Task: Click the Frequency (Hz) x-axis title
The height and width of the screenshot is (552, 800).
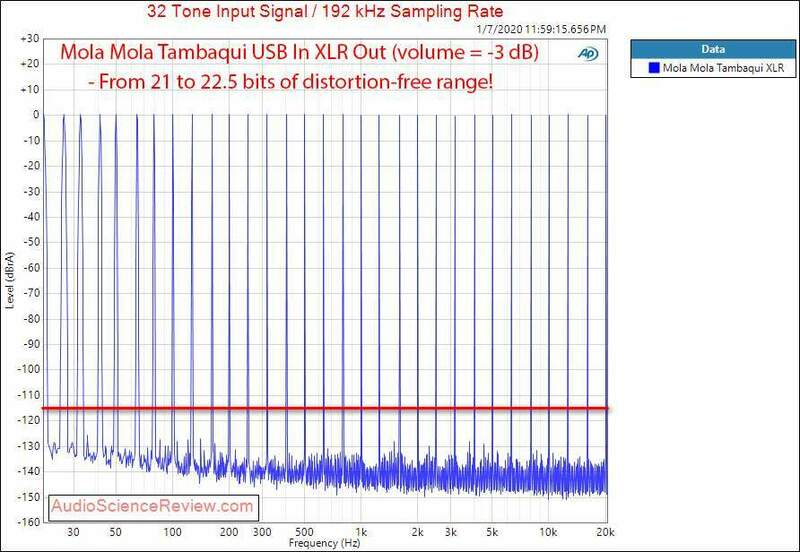Action: pyautogui.click(x=326, y=543)
